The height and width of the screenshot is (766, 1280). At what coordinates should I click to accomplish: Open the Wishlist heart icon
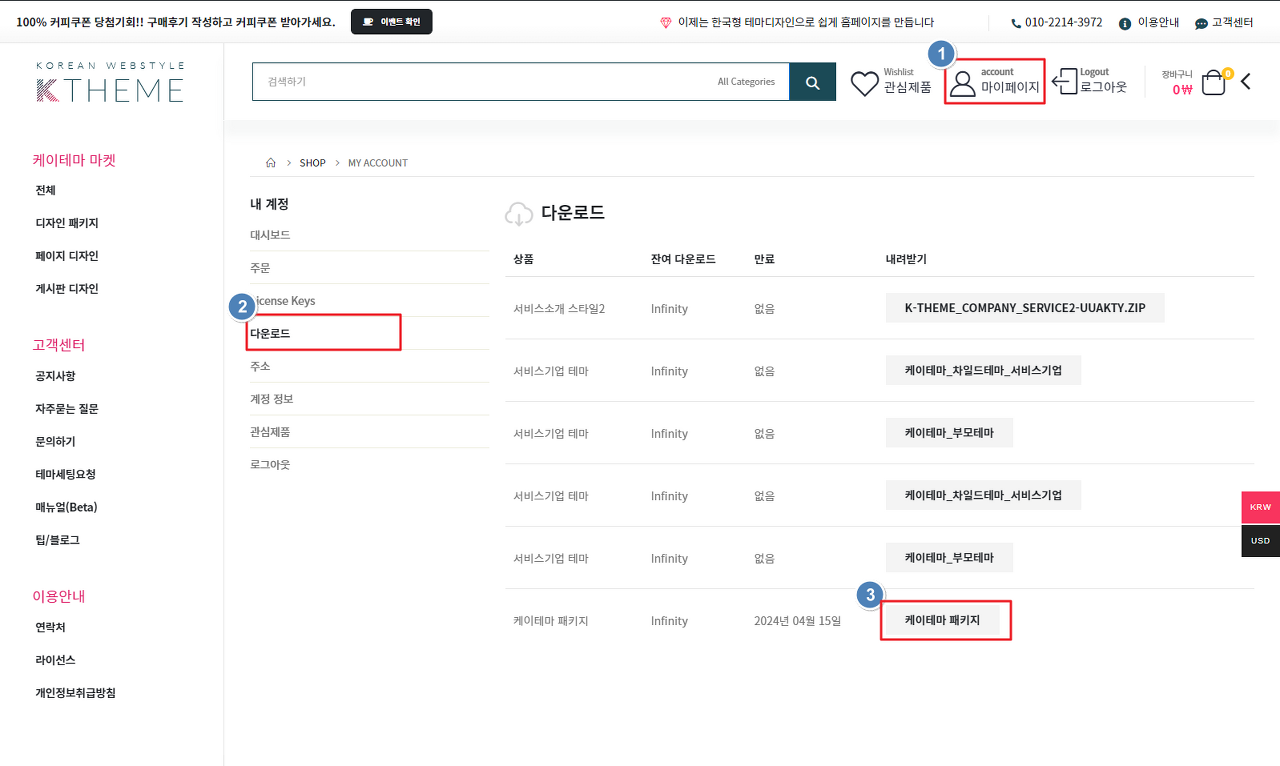[x=865, y=83]
